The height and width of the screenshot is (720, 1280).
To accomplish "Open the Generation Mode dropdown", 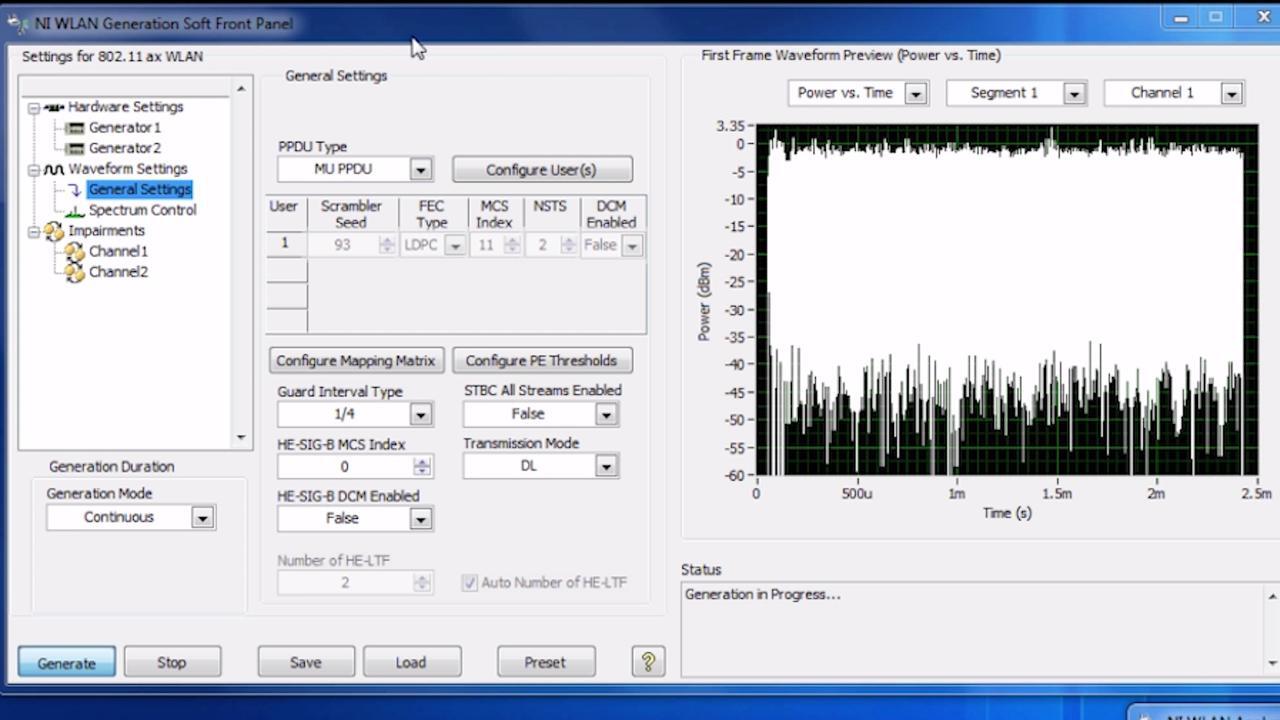I will pyautogui.click(x=202, y=518).
